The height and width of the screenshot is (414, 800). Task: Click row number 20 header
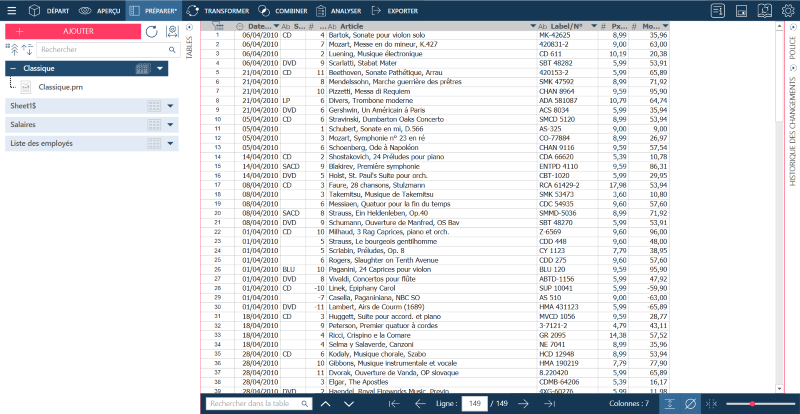pyautogui.click(x=217, y=213)
